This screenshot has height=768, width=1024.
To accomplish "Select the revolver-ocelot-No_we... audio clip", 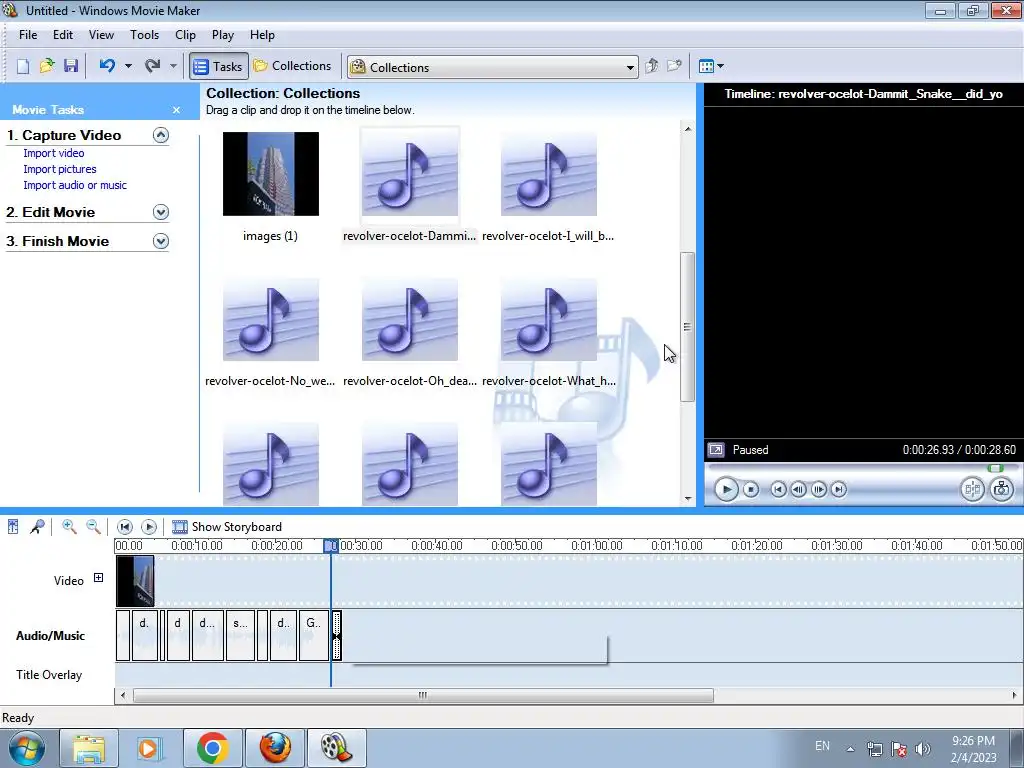I will 271,319.
